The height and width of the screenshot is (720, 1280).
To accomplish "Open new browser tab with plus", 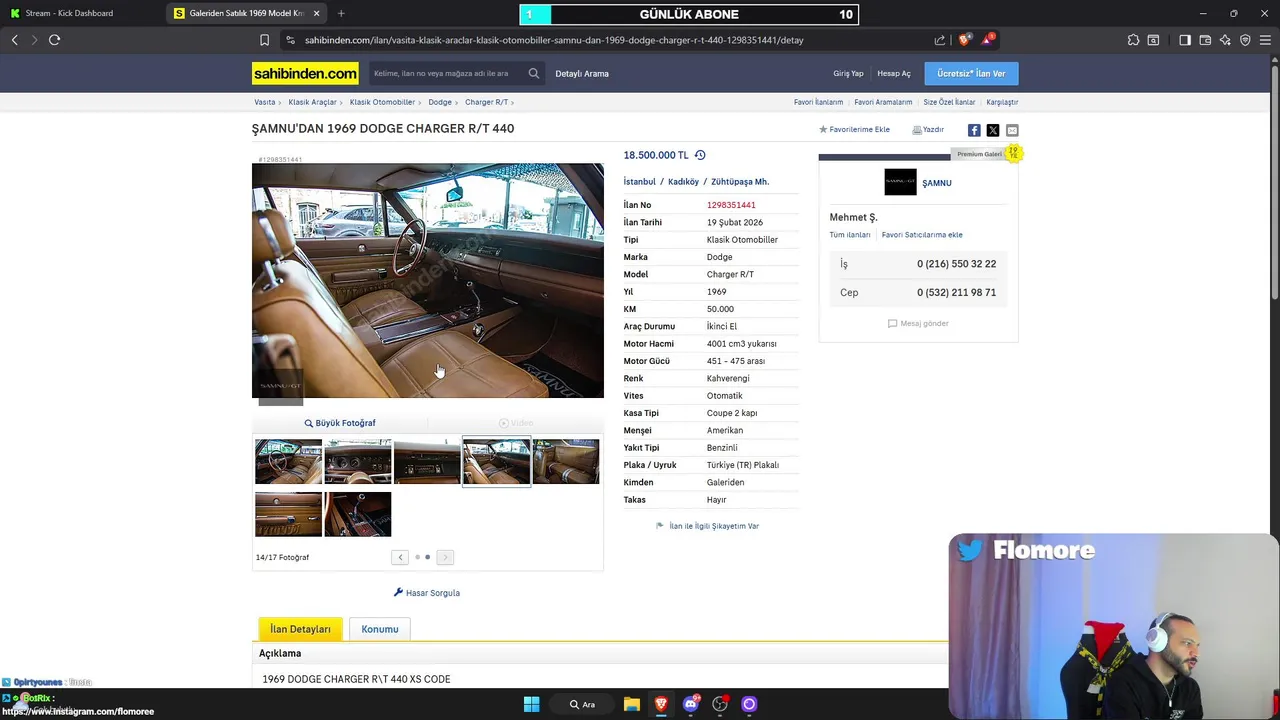I will point(341,13).
